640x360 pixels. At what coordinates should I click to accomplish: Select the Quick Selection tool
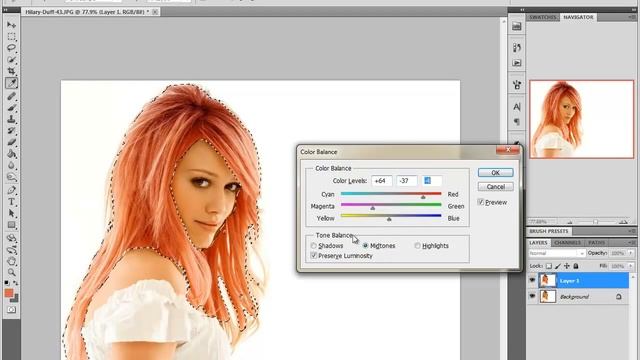click(x=11, y=60)
